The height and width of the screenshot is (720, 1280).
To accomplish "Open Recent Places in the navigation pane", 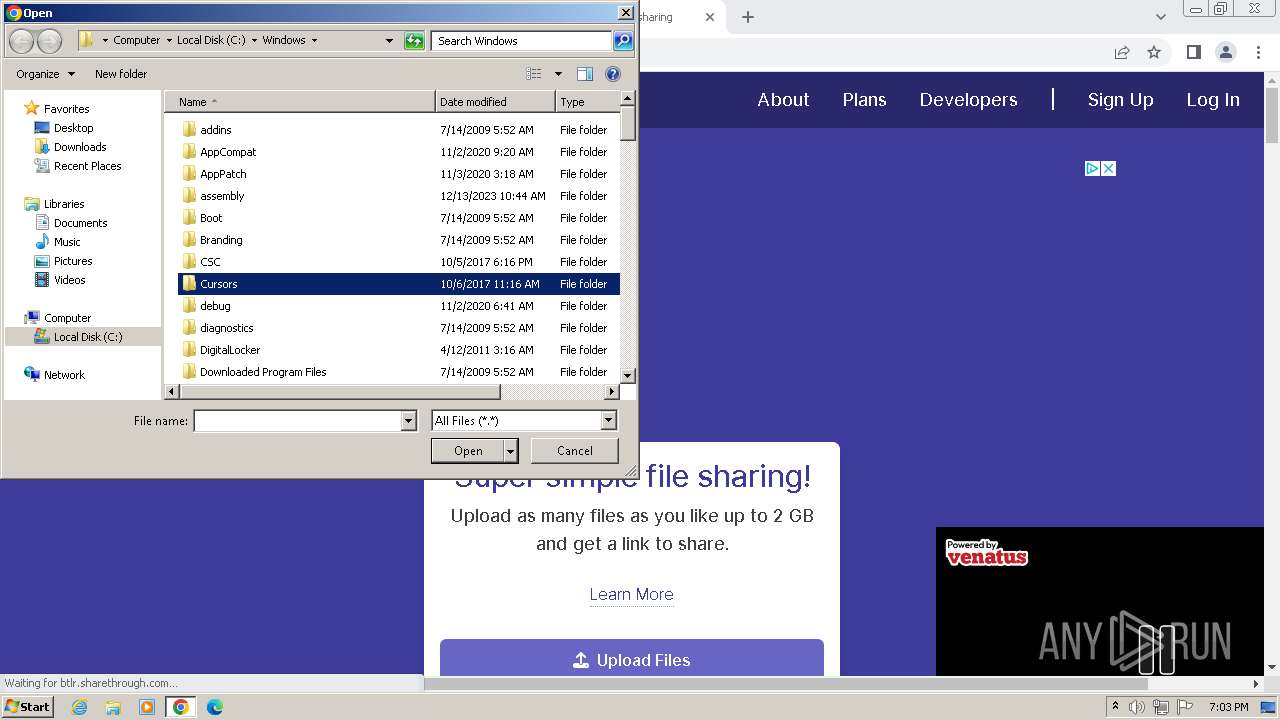I will pos(87,166).
